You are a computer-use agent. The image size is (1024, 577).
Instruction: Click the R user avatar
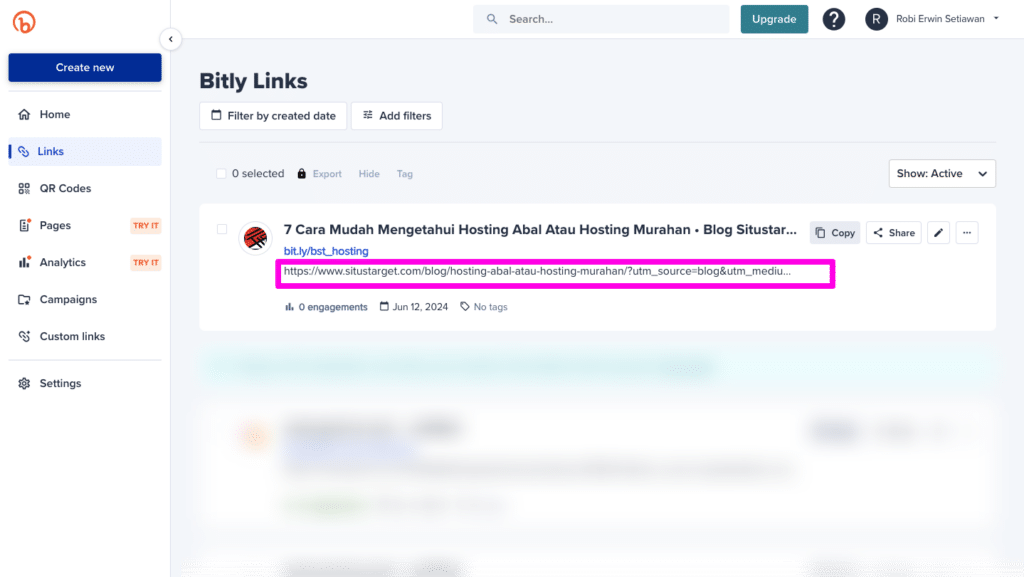876,19
